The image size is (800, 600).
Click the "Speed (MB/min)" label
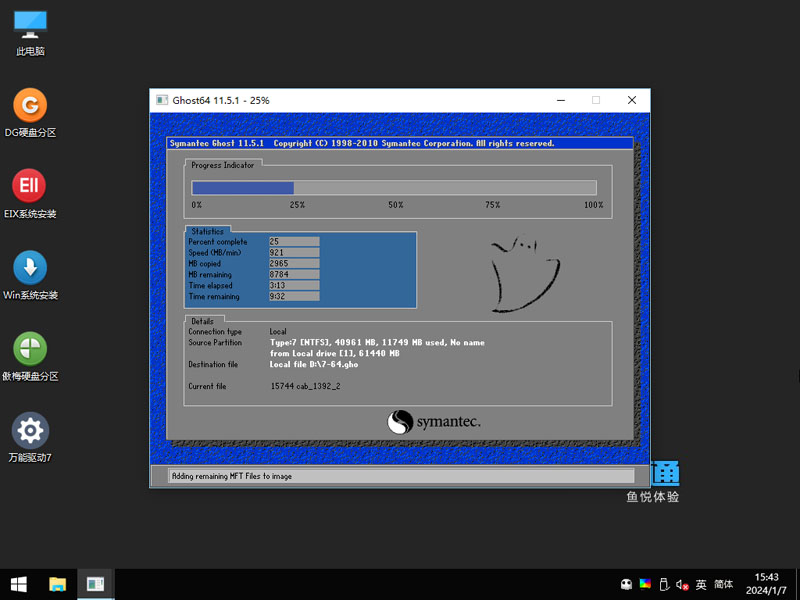pos(215,253)
